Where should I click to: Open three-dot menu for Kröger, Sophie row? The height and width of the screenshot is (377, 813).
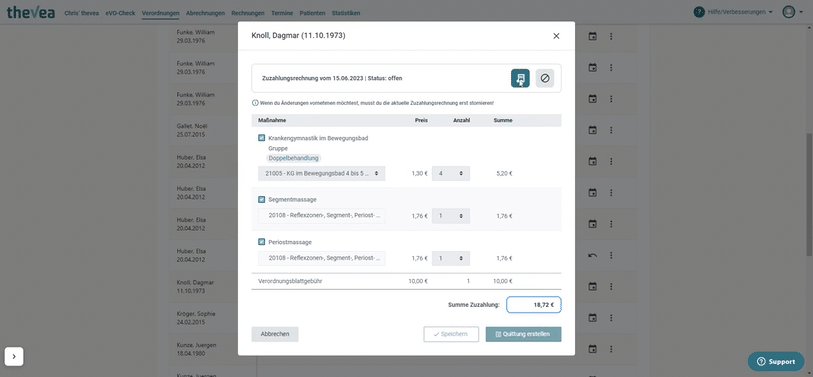[x=611, y=317]
